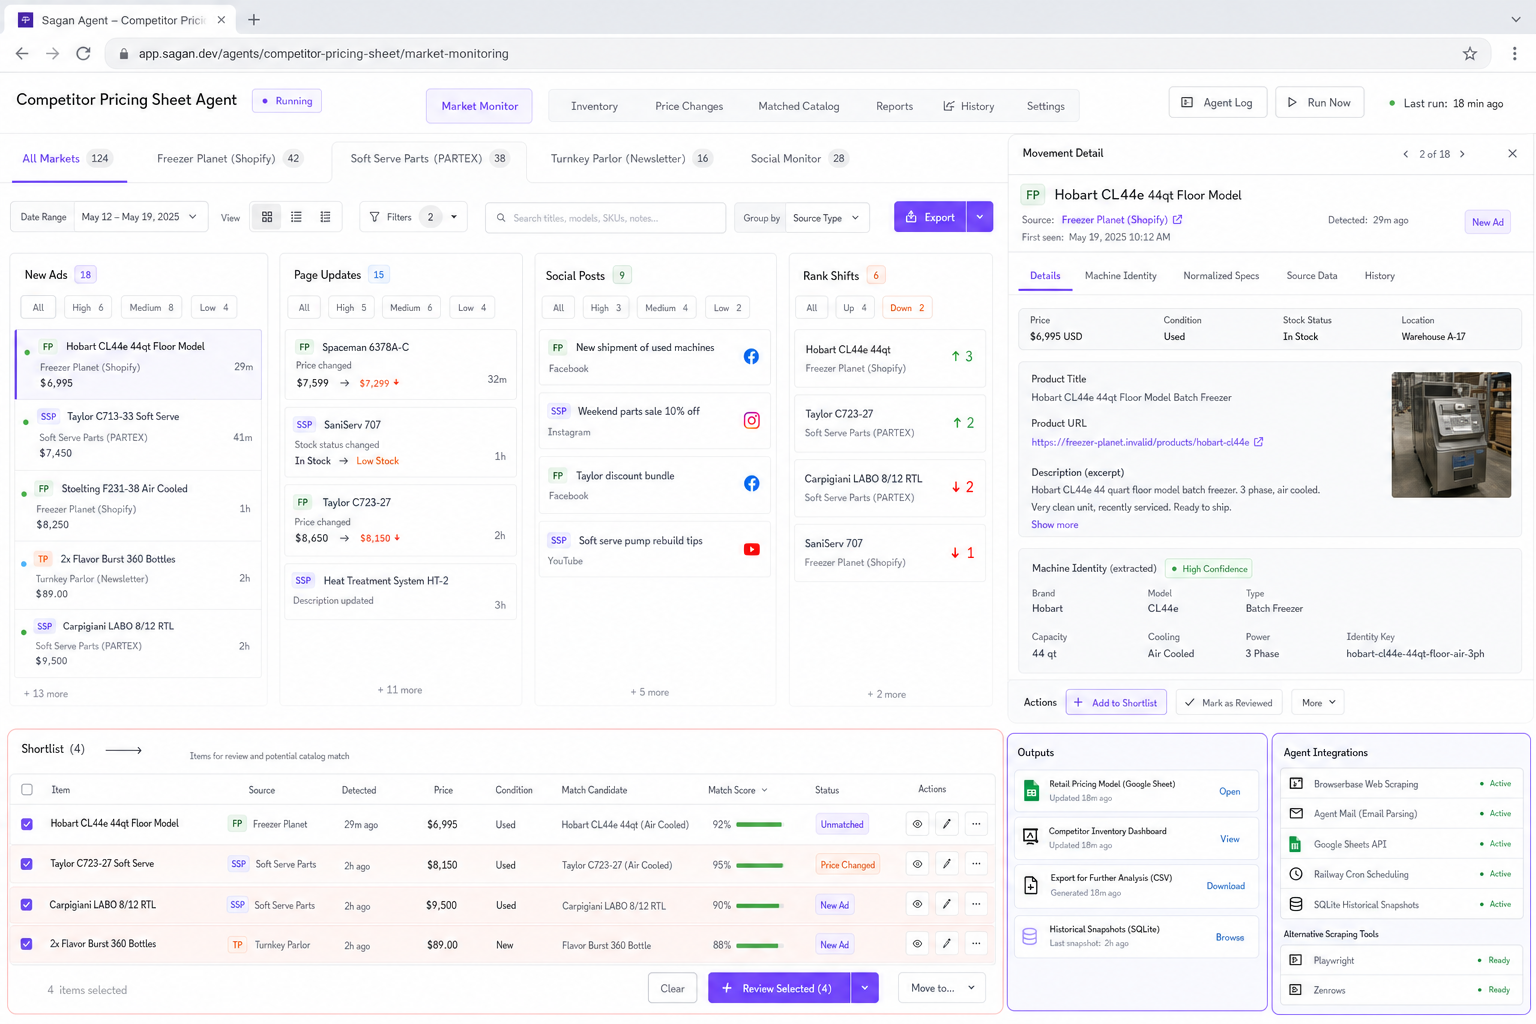Click Browserbase Web Scraping integration icon
Image resolution: width=1536 pixels, height=1024 pixels.
[1296, 784]
